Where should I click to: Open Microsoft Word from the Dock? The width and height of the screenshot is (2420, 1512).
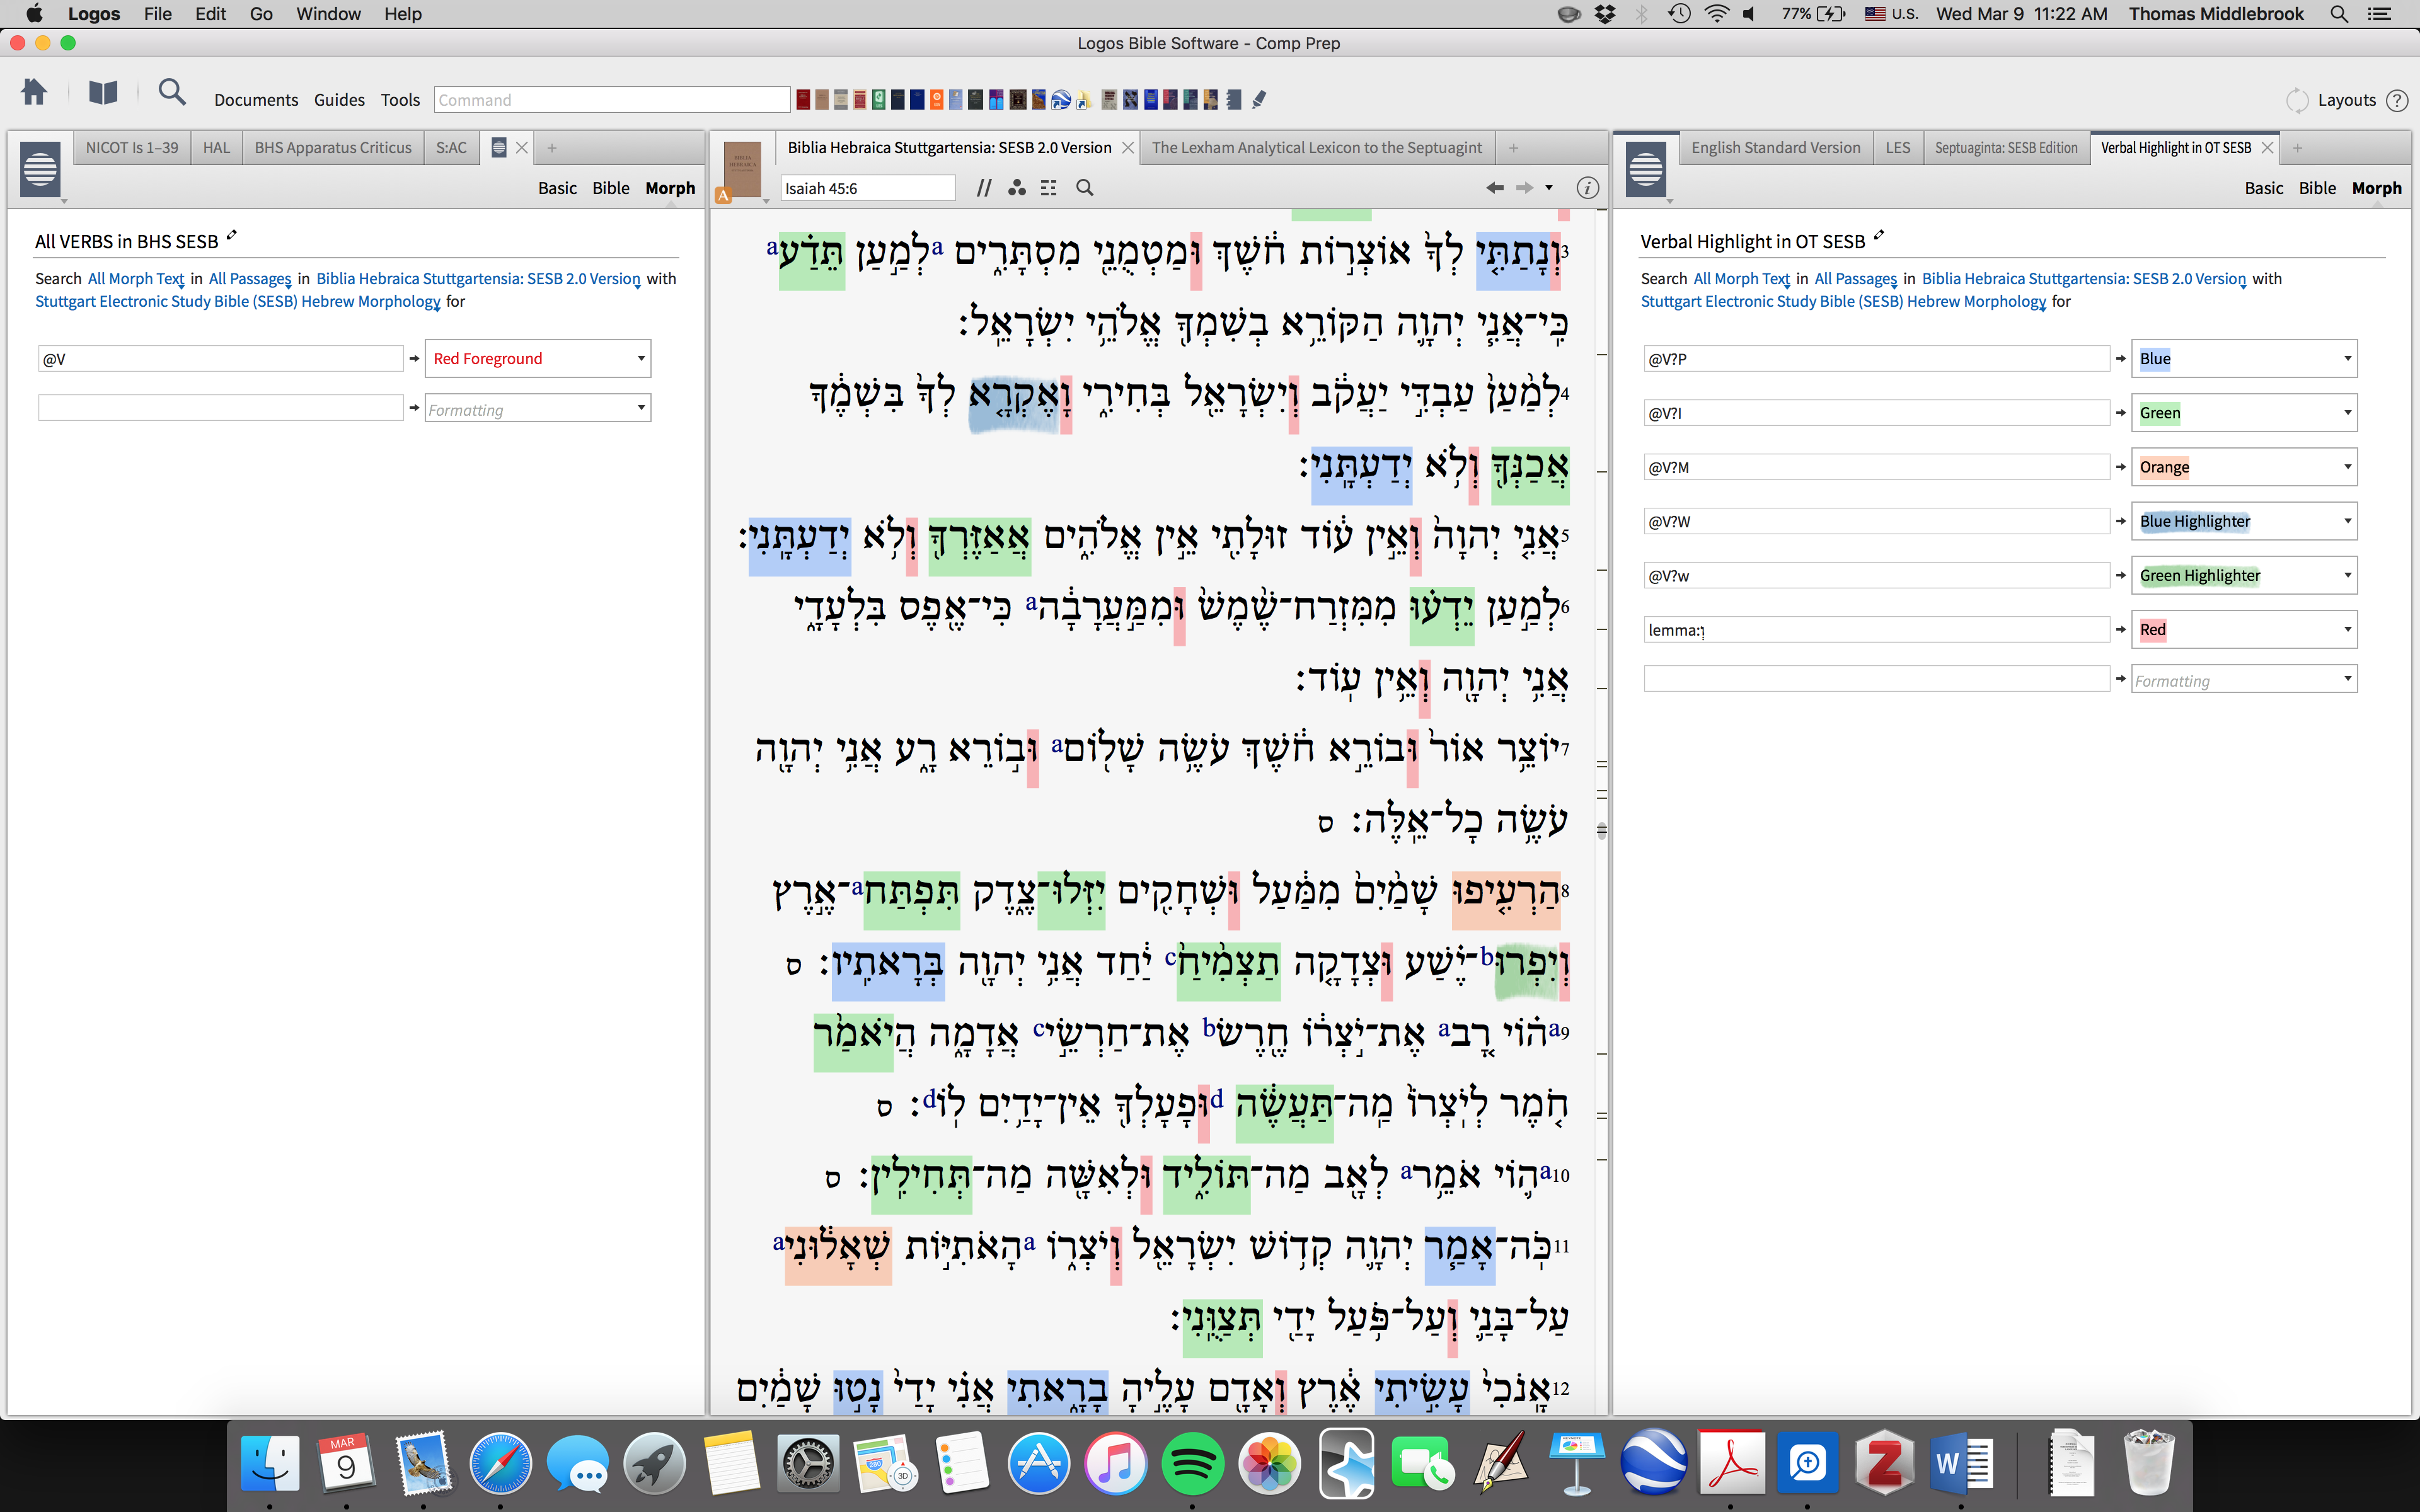[1962, 1464]
